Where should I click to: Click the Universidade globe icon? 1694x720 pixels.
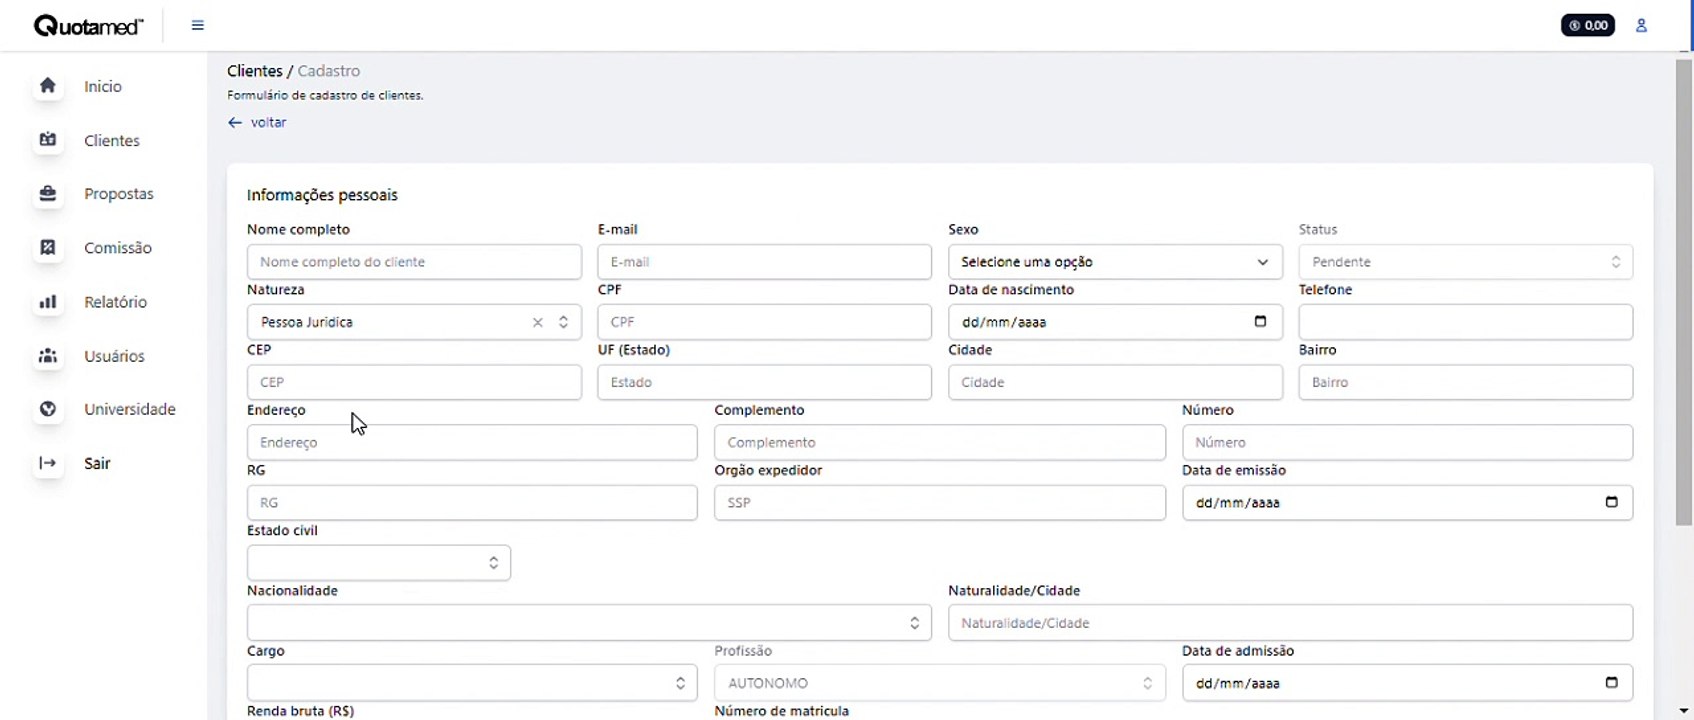tap(48, 409)
